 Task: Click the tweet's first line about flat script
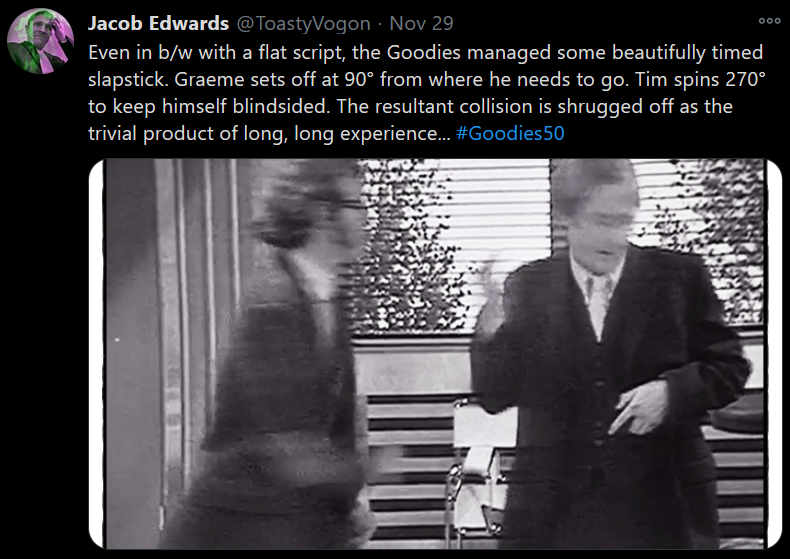426,52
